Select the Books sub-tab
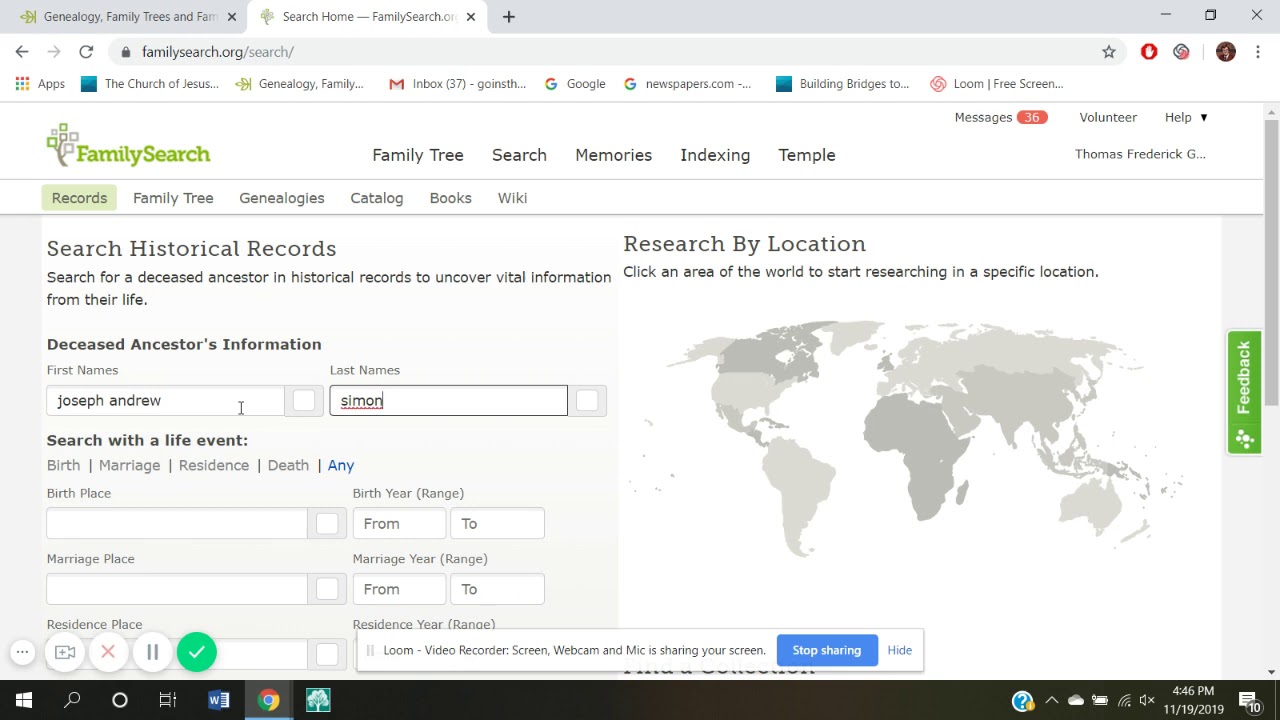This screenshot has height=720, width=1280. [450, 198]
